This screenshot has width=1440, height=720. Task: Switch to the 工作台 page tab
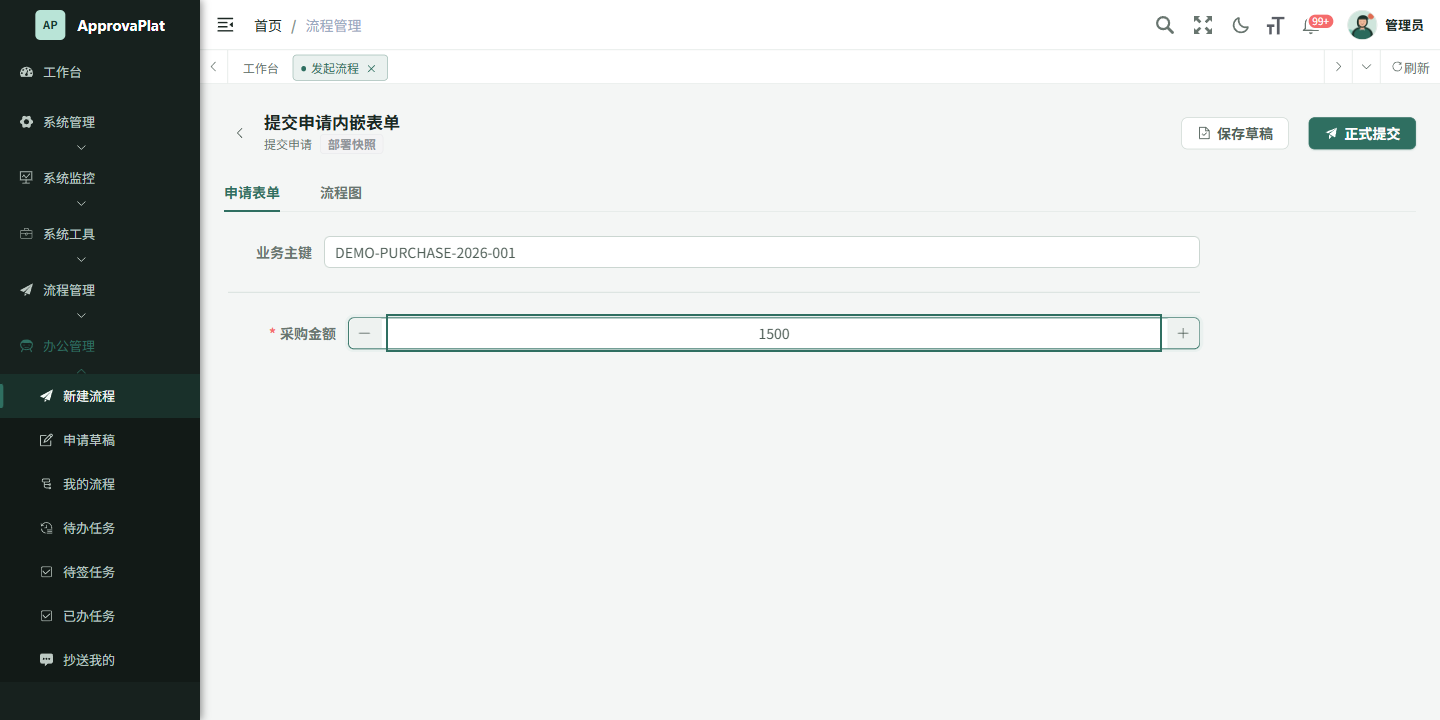tap(261, 68)
